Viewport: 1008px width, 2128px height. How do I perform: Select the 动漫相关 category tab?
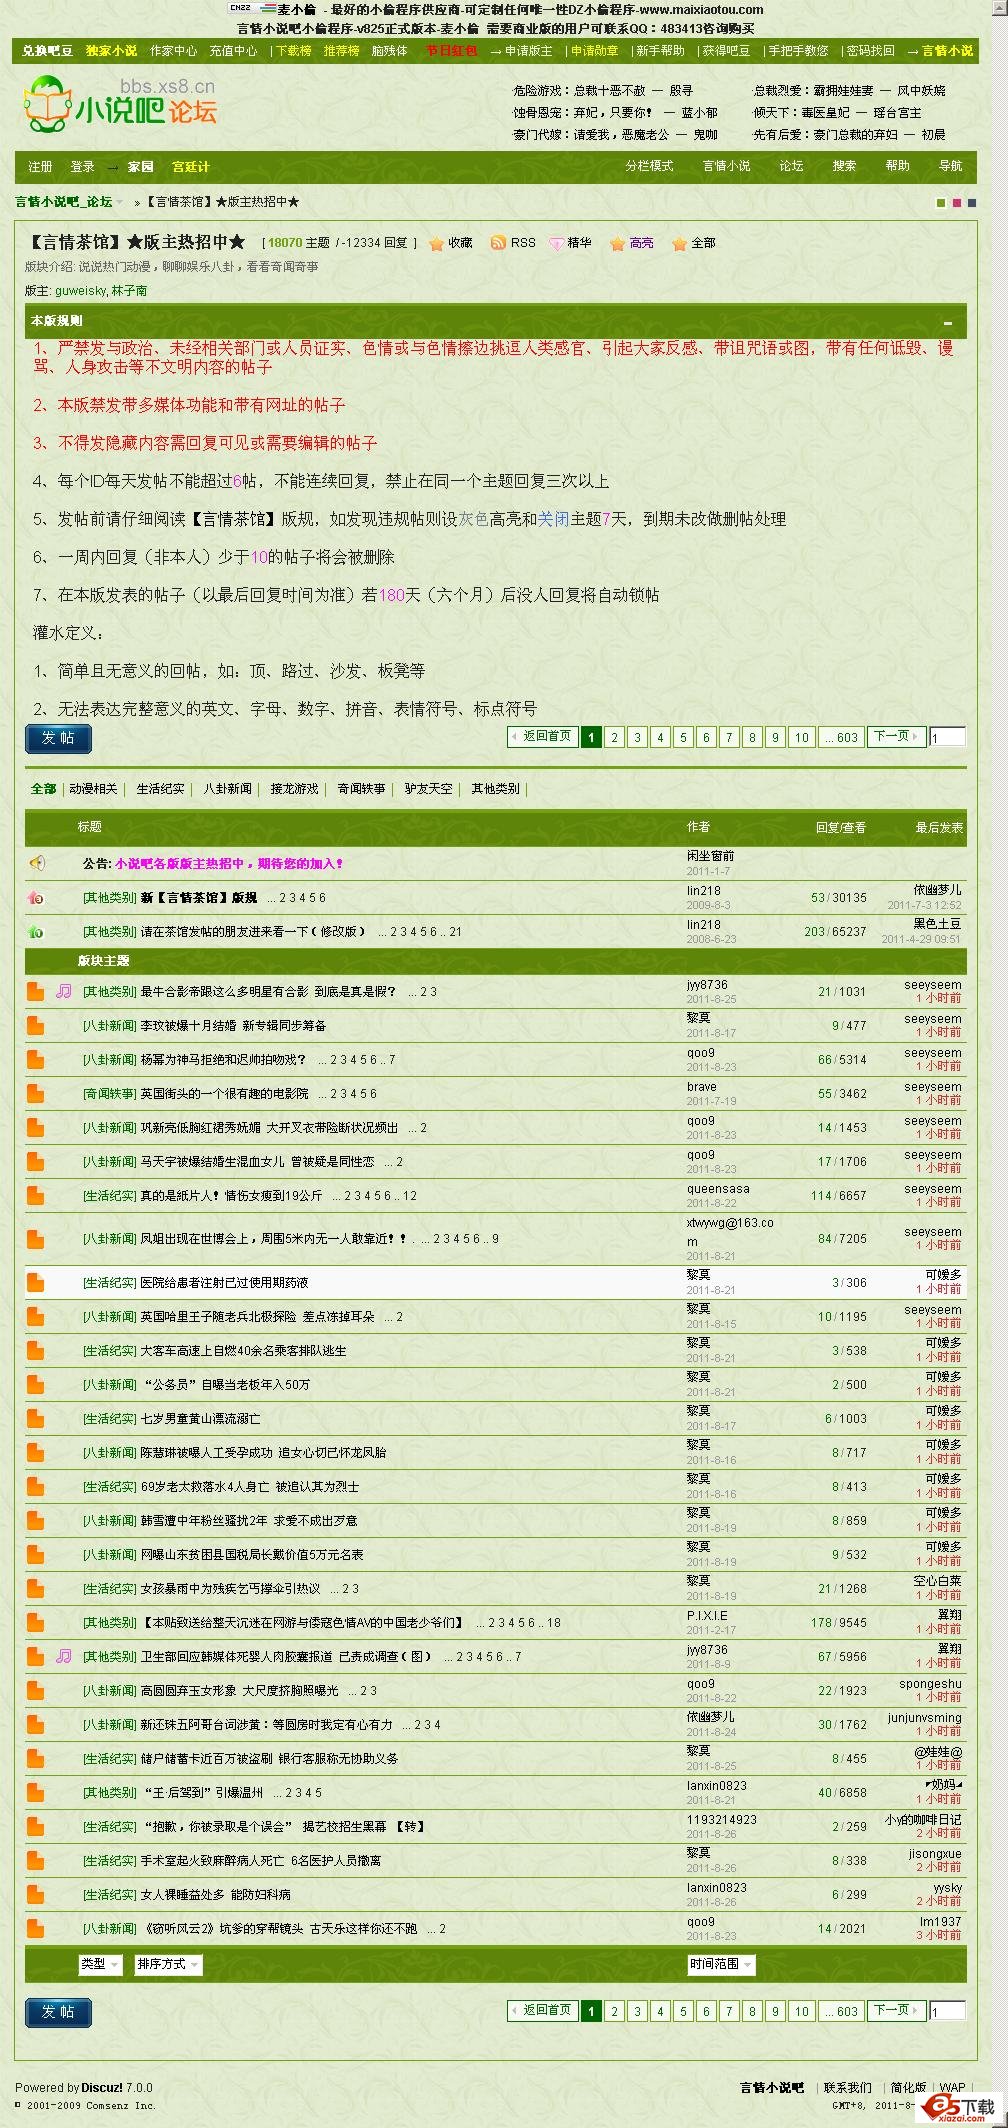[93, 789]
